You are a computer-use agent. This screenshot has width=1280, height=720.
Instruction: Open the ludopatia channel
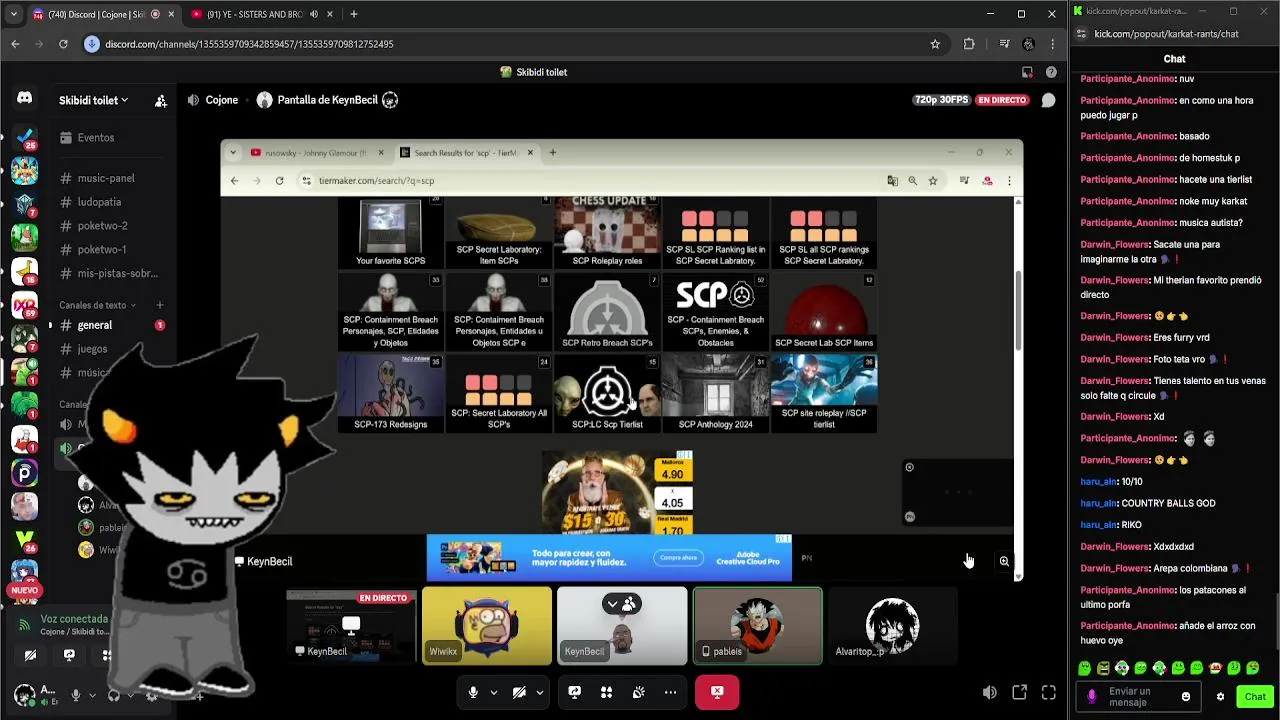(112, 202)
